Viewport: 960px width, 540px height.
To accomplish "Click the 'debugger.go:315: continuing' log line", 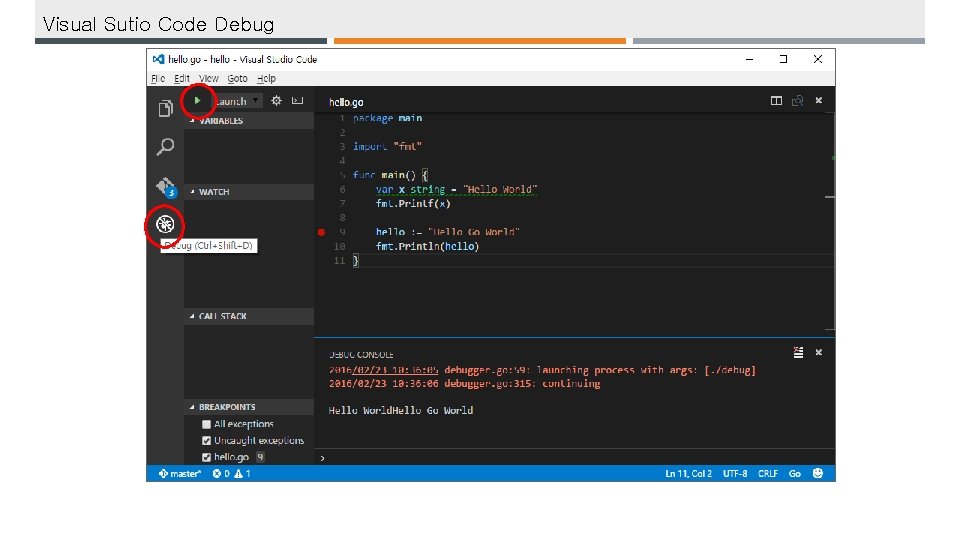I will click(464, 383).
